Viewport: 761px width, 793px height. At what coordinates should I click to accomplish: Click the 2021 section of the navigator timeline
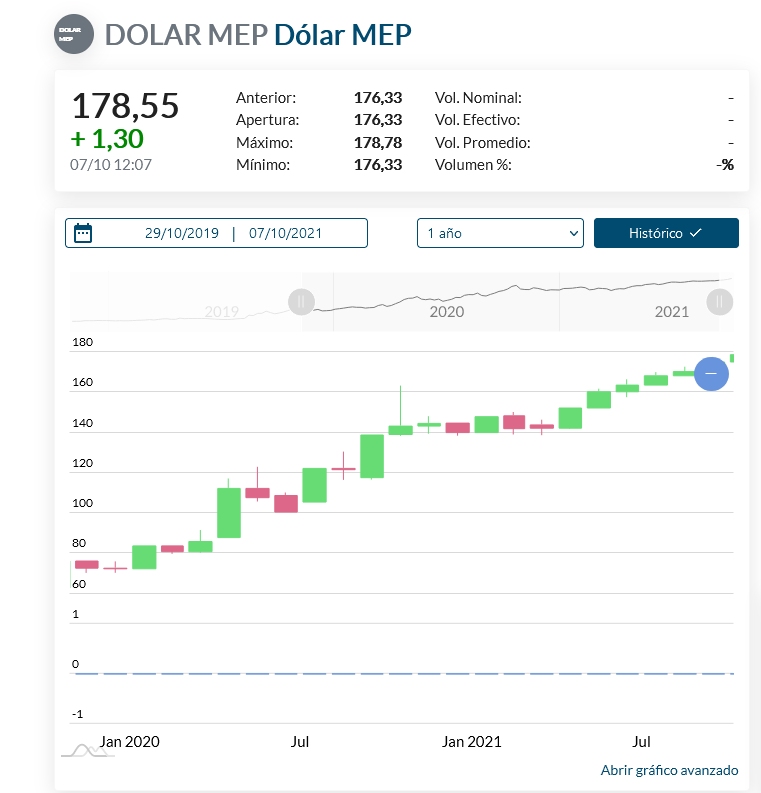pos(672,311)
